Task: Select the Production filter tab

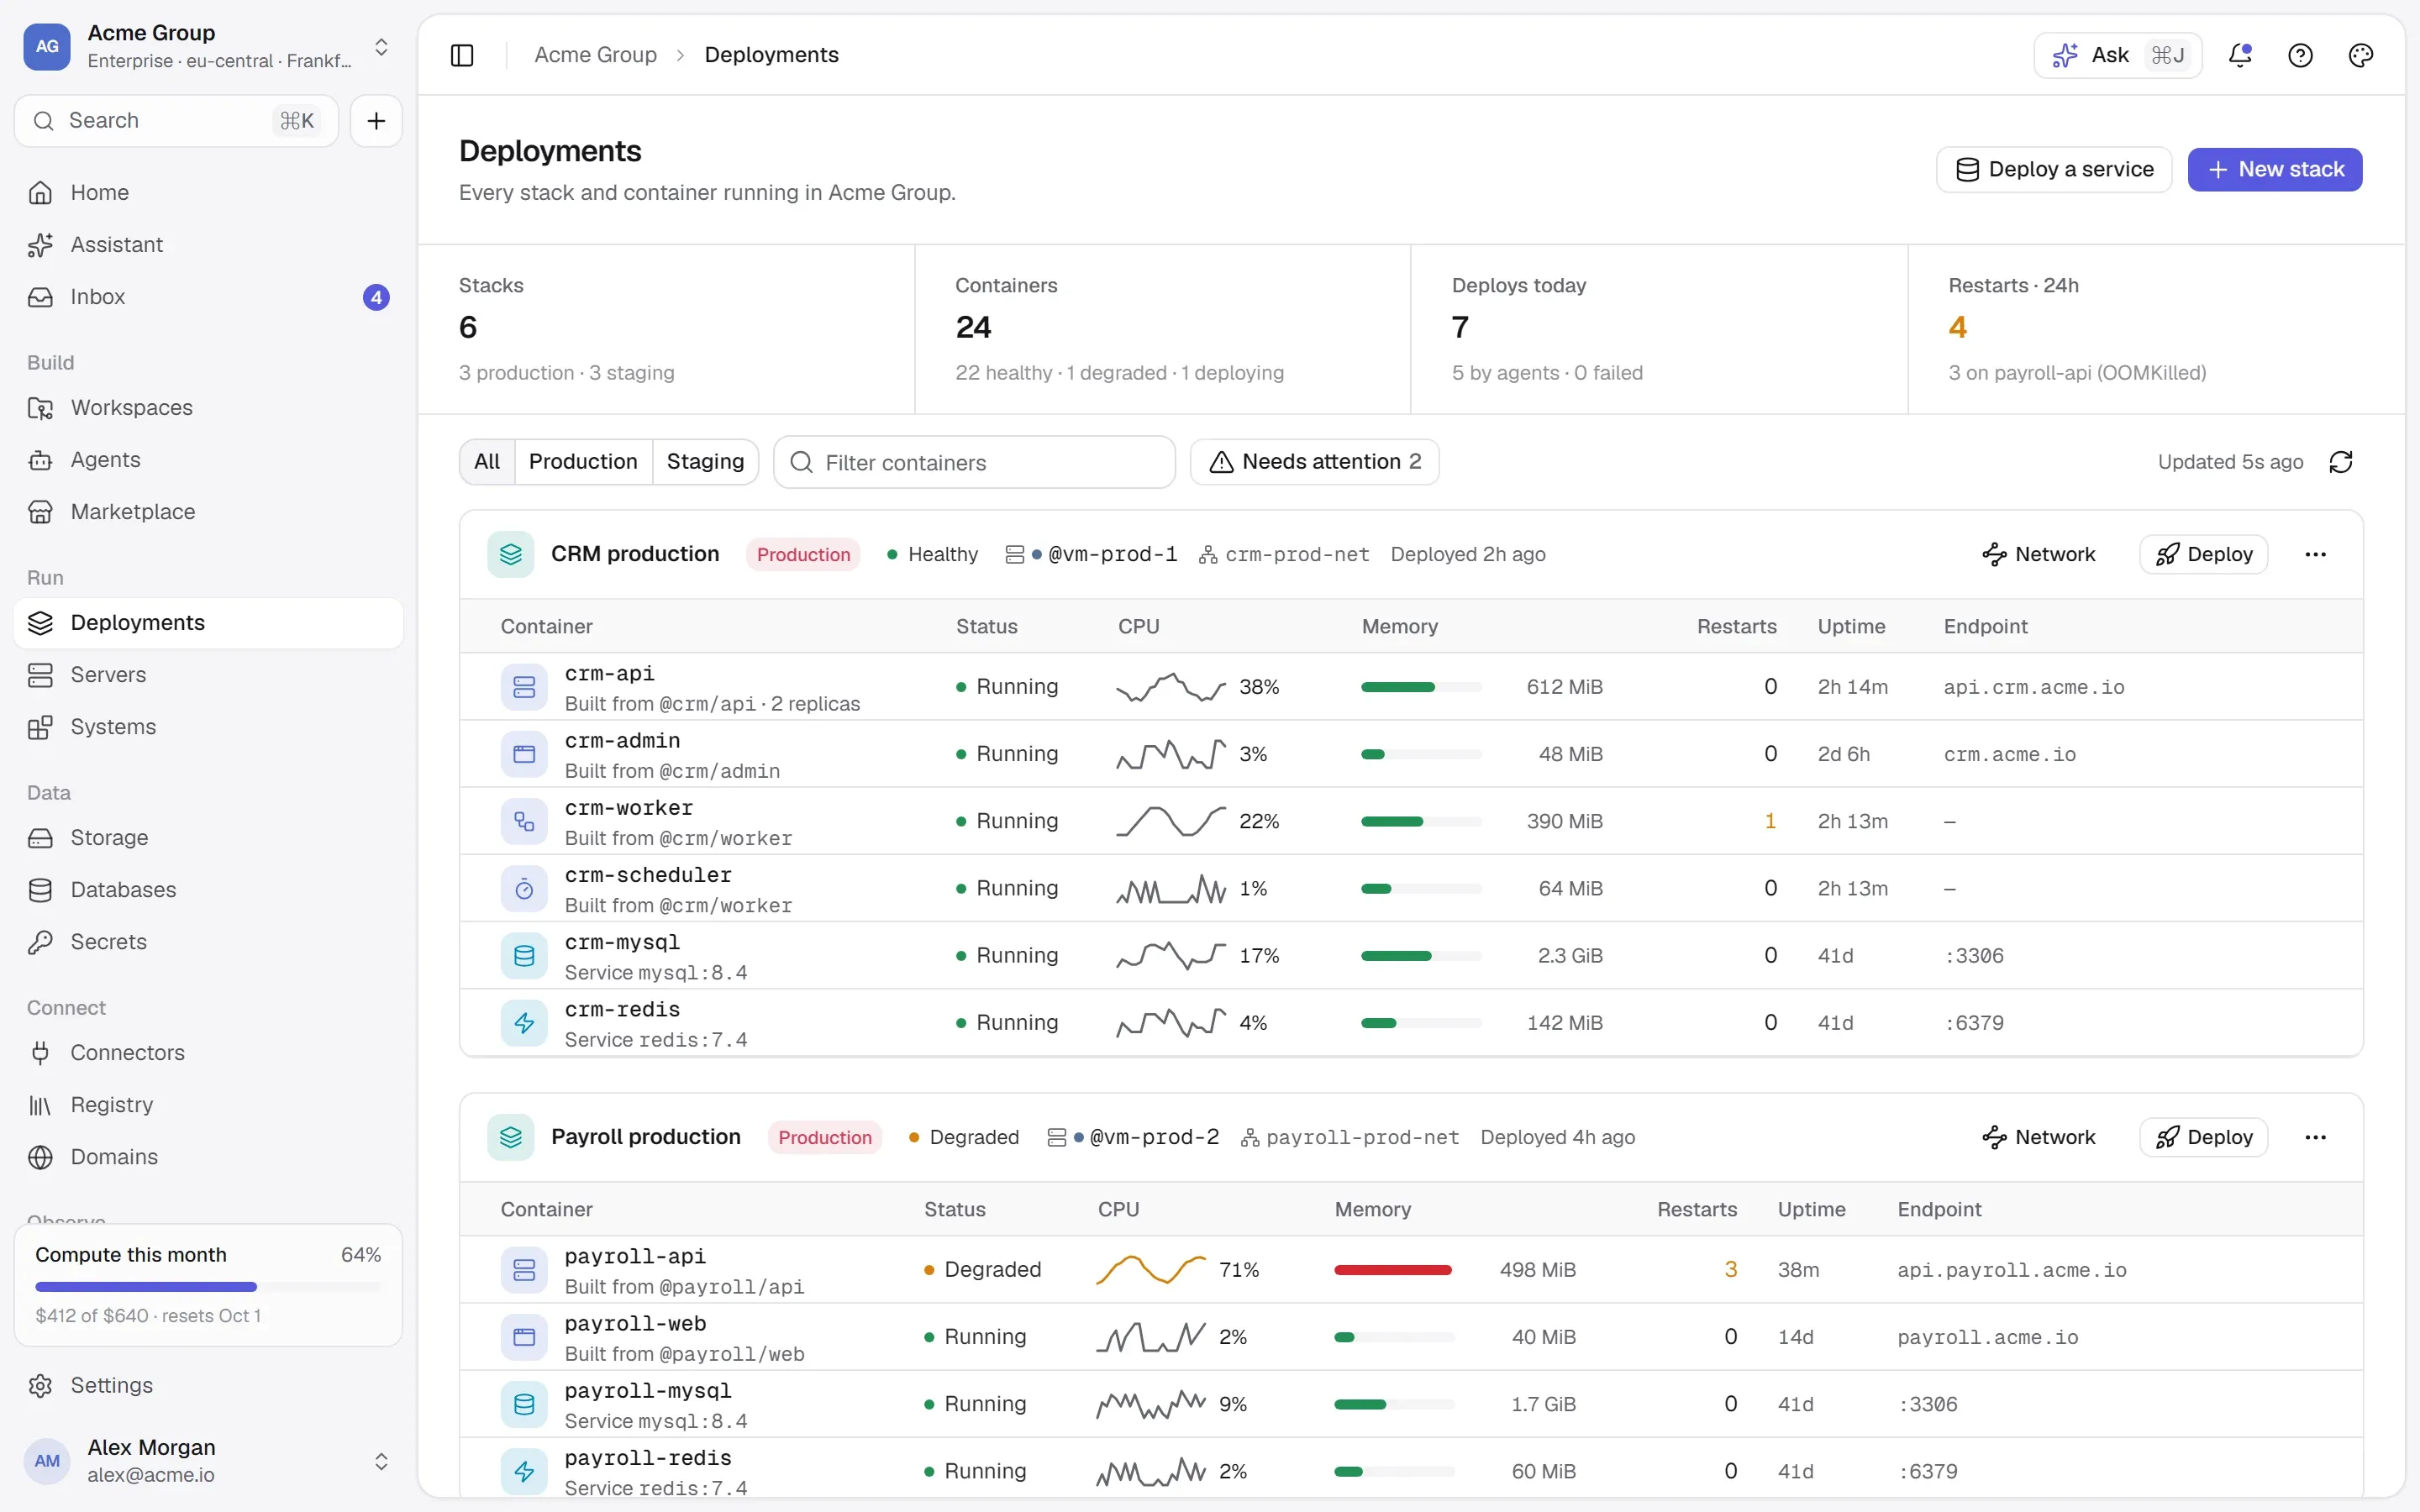Action: pyautogui.click(x=583, y=462)
